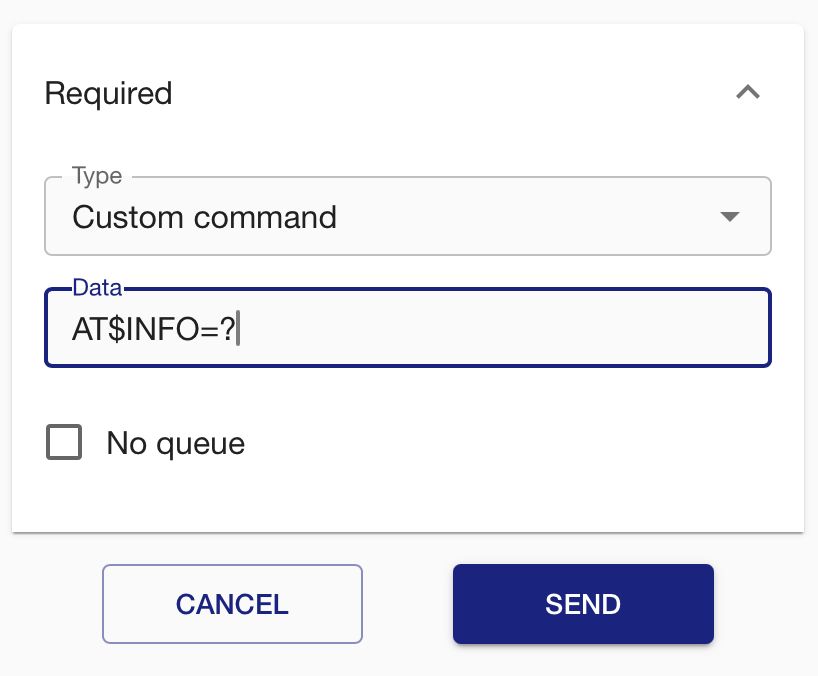This screenshot has width=818, height=676.
Task: Click the word queue beside the checkbox
Action: [x=198, y=444]
